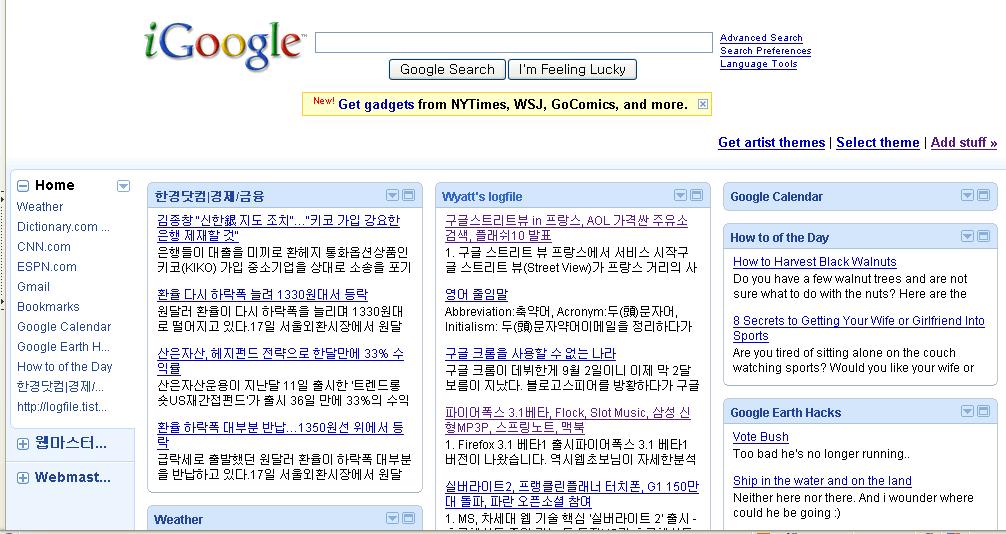Viewport: 1006px width, 534px height.
Task: Click the iGoogle logo
Action: click(x=224, y=46)
